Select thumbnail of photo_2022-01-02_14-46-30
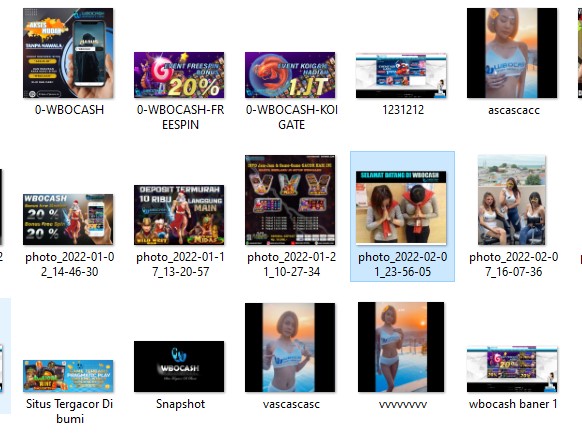 click(x=68, y=219)
